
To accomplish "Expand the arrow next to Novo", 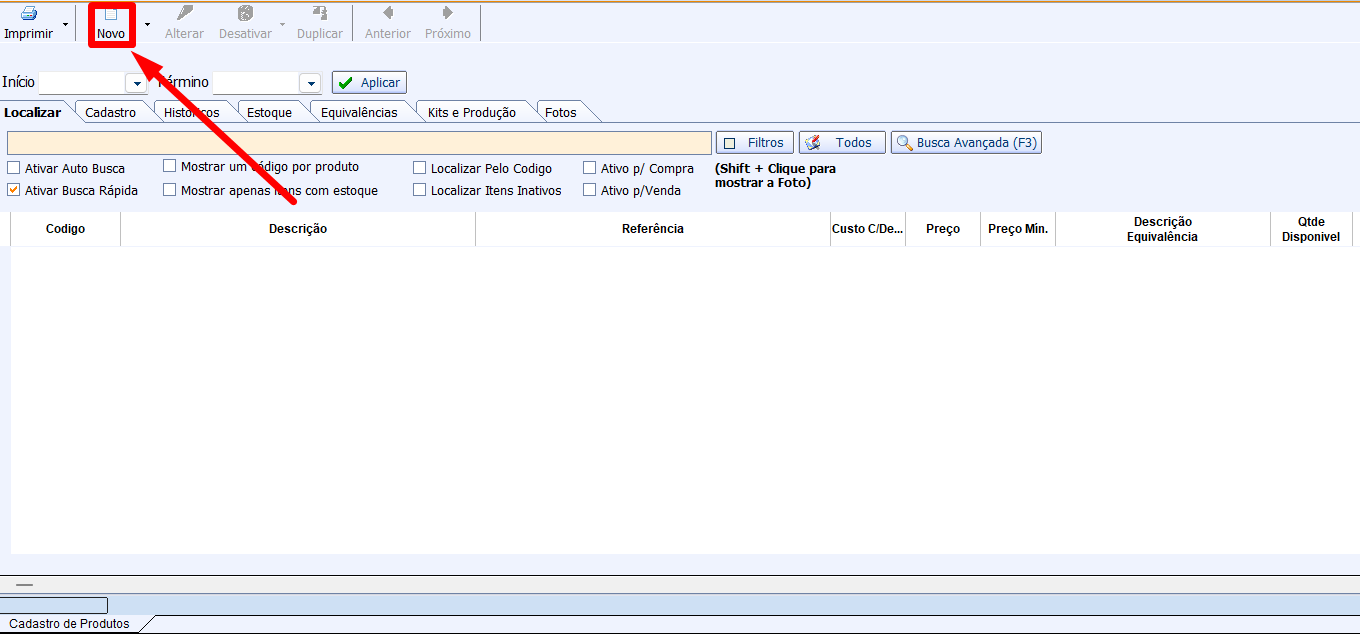I will point(147,23).
